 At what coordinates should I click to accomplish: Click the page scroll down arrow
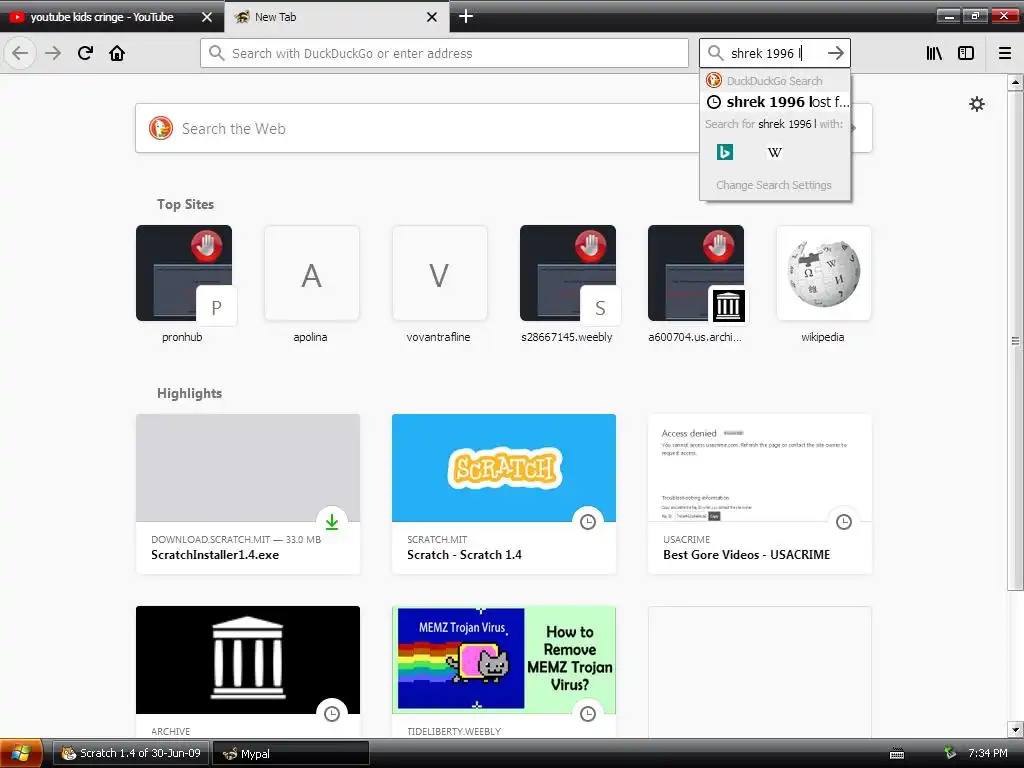tap(1015, 729)
